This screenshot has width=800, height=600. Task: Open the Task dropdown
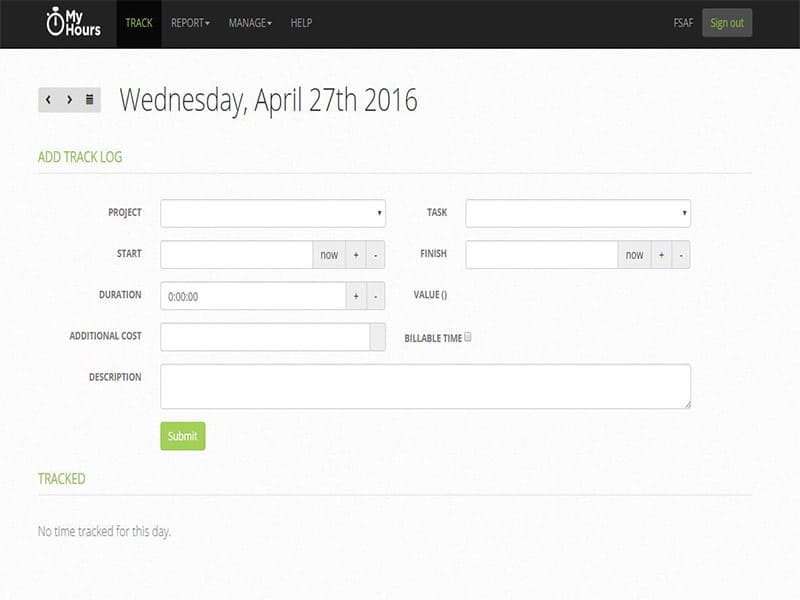point(578,213)
